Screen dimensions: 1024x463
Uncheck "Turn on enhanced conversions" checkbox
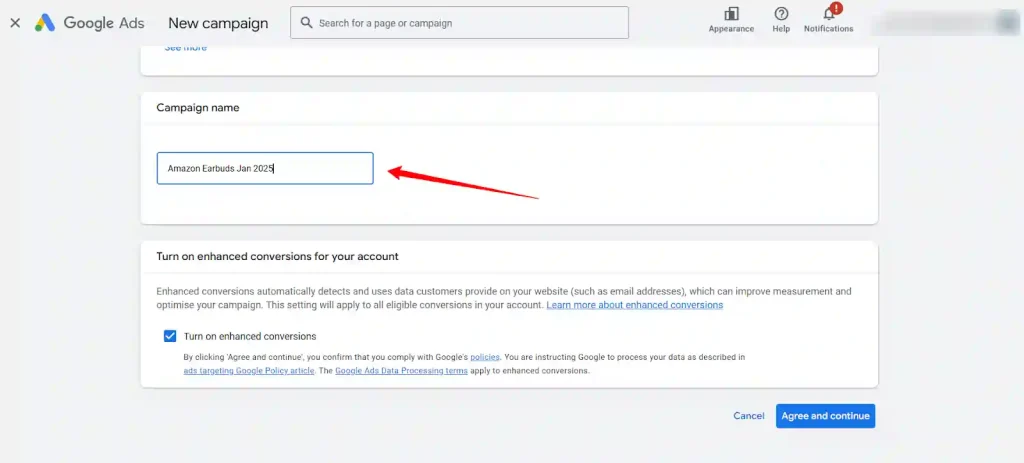click(170, 336)
